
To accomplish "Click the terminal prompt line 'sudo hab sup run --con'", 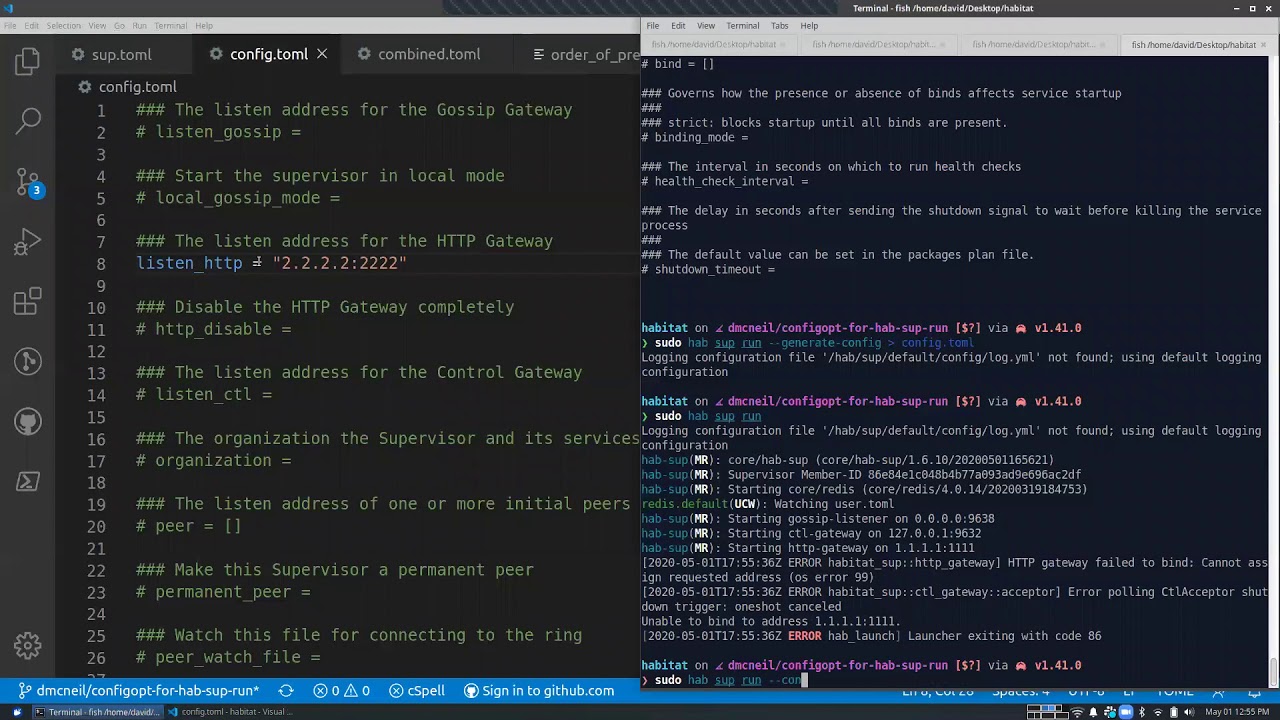I will 723,680.
